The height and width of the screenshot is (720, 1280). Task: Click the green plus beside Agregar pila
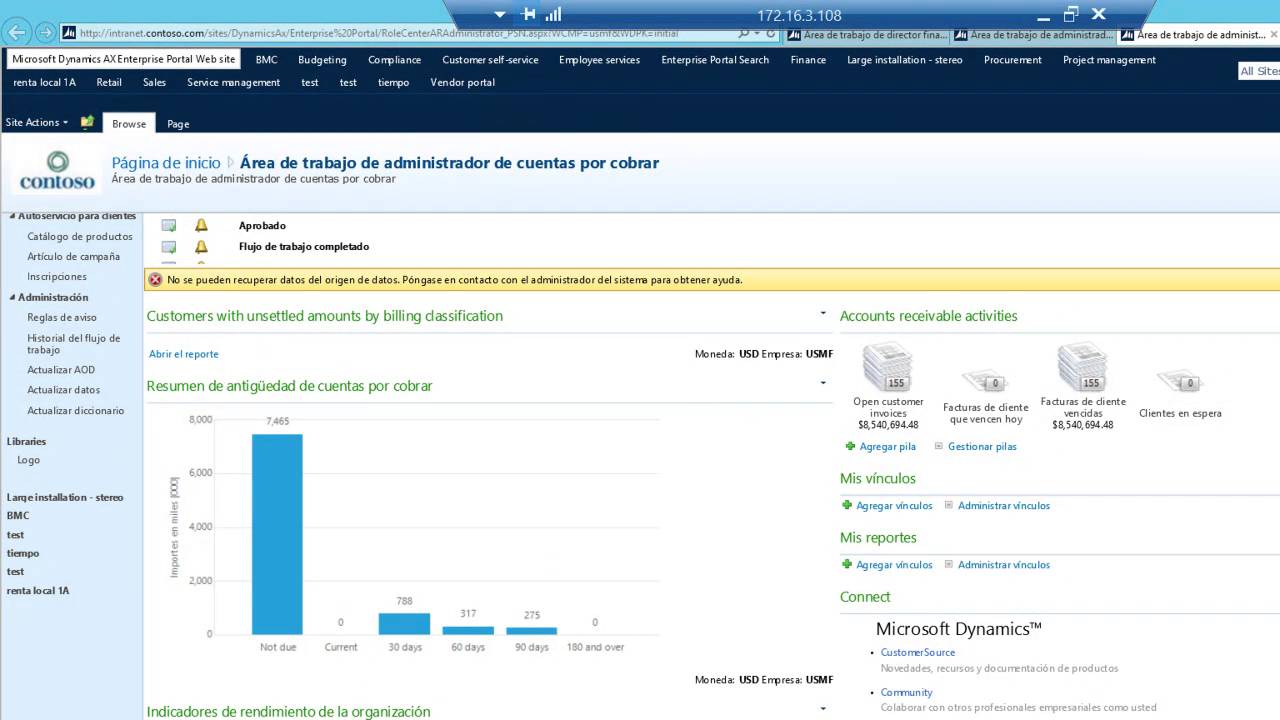point(850,446)
